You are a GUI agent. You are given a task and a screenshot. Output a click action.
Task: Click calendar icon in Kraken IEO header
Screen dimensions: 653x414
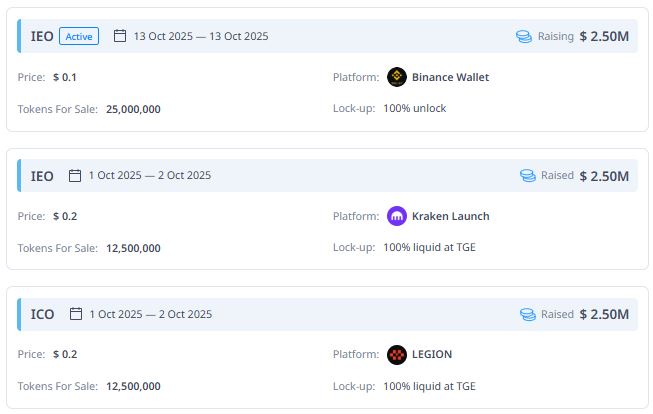click(75, 175)
